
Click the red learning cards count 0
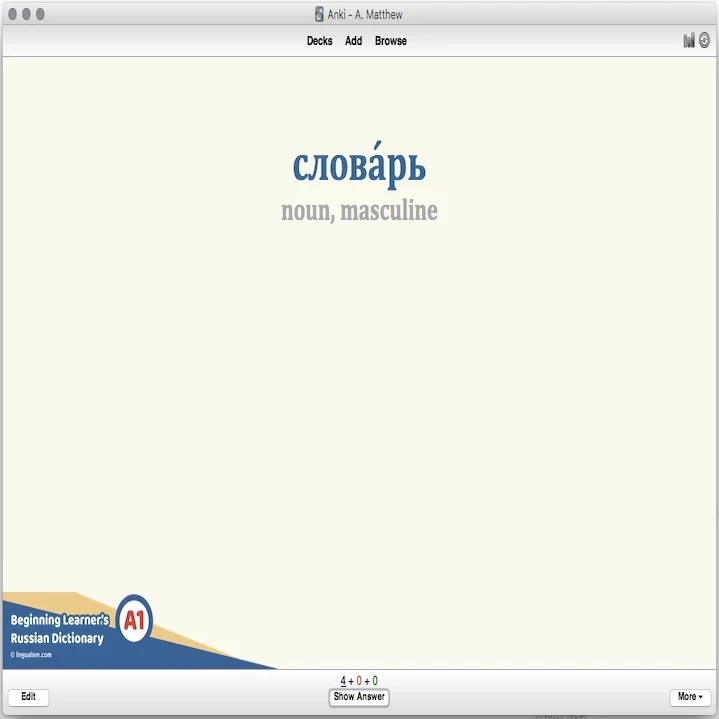point(359,681)
